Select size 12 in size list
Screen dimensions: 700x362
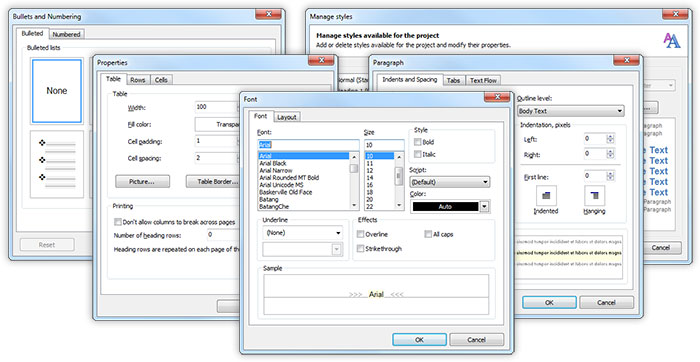coord(379,171)
